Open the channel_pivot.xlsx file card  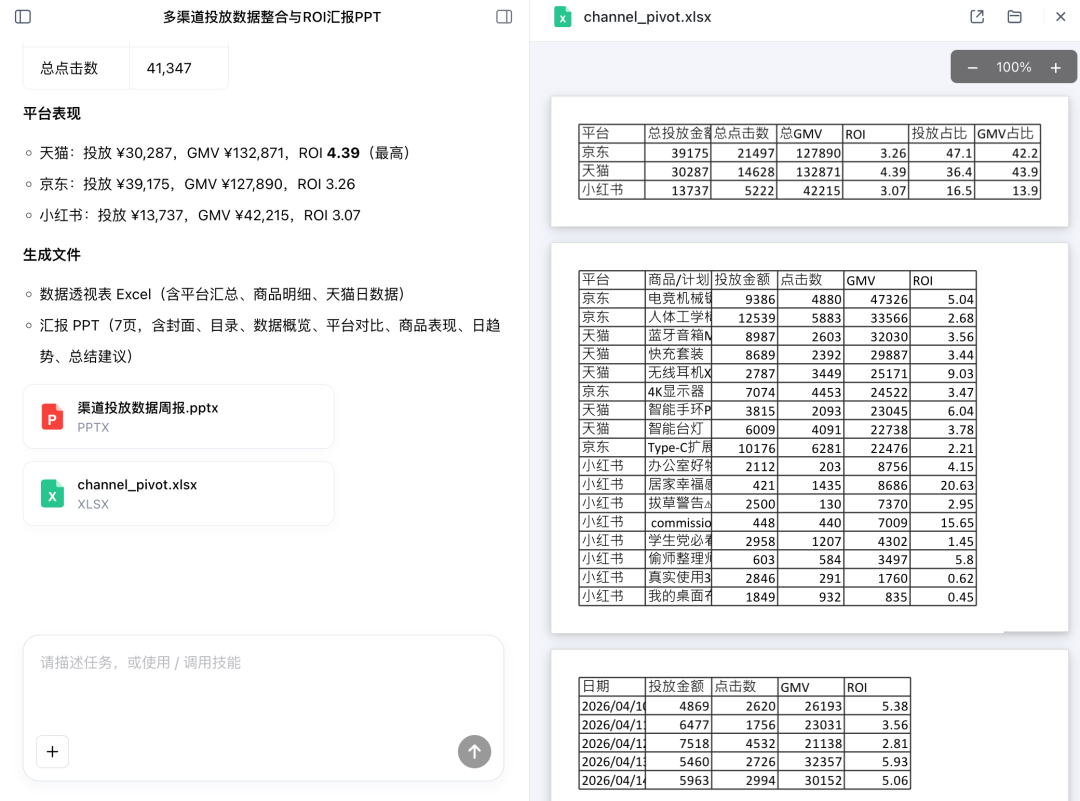point(178,494)
